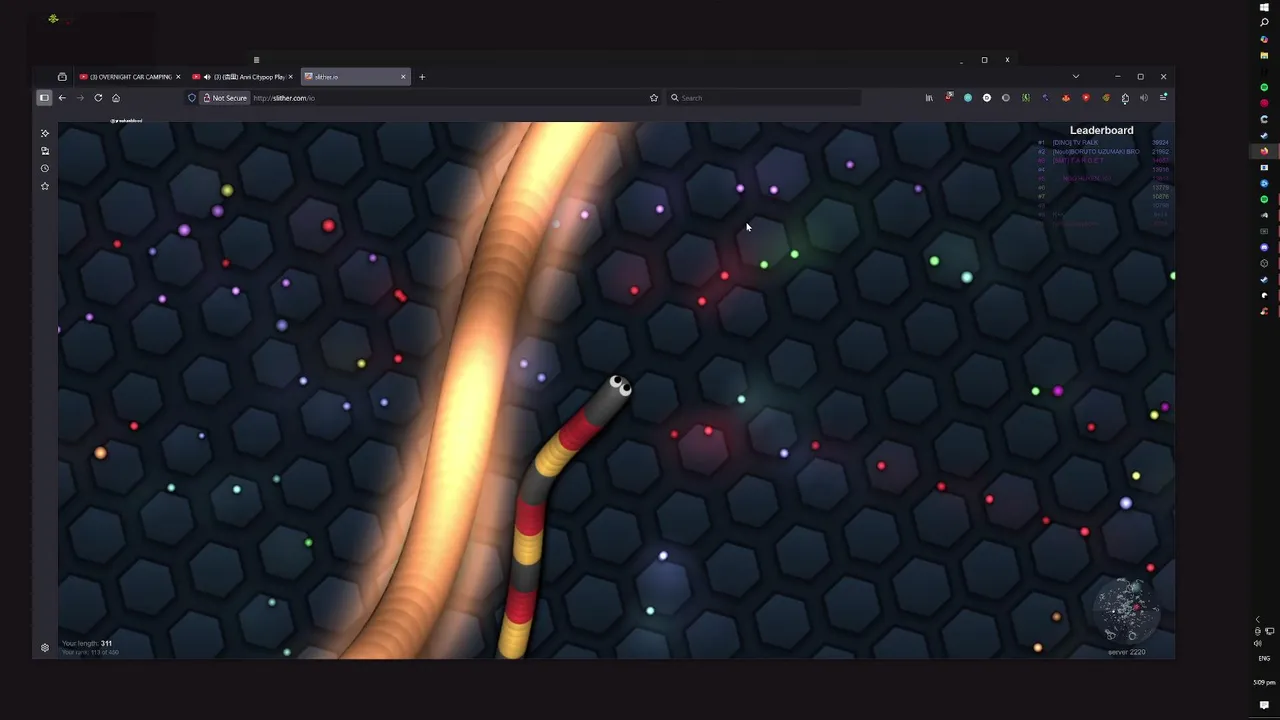
Task: Close the Anri Citypop Play tab
Action: click(x=290, y=77)
